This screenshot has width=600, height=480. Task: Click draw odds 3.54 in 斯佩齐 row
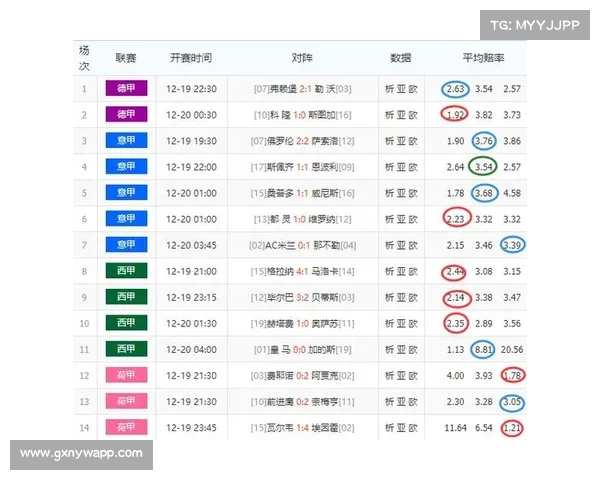(484, 167)
